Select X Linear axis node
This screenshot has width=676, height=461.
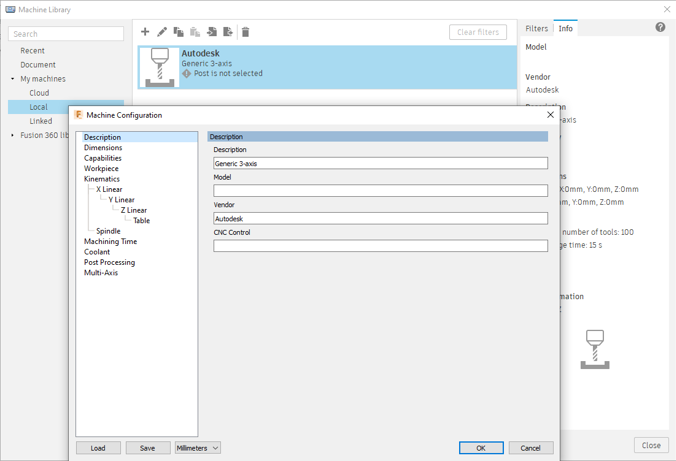click(109, 189)
